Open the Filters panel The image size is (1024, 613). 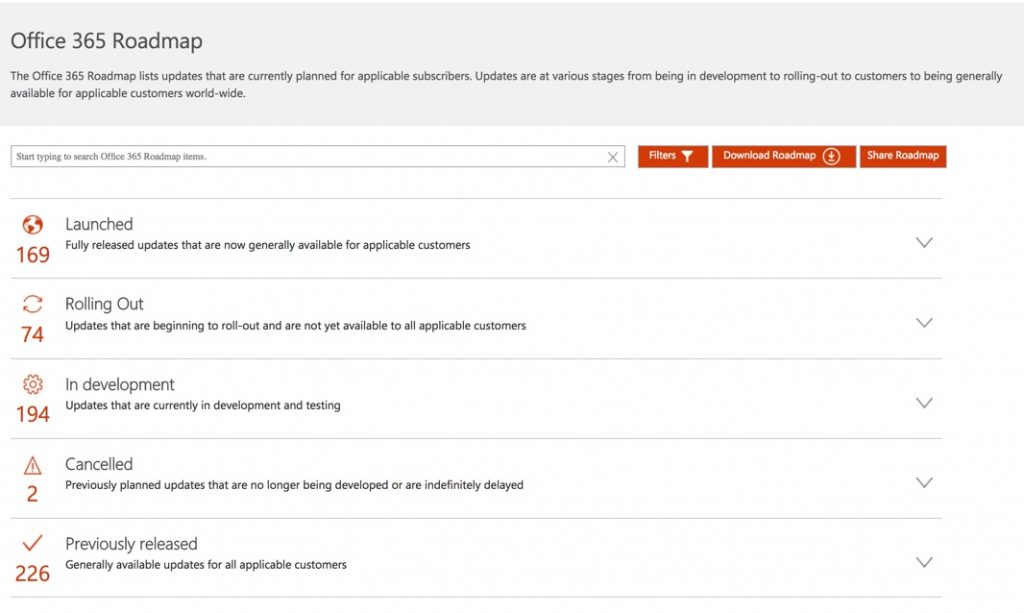point(671,156)
